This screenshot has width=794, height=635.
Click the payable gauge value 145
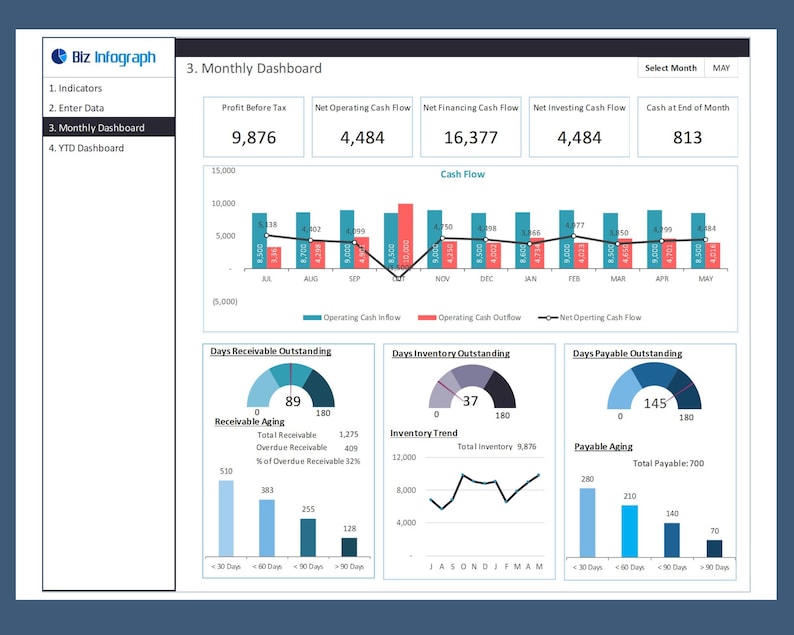click(x=654, y=403)
